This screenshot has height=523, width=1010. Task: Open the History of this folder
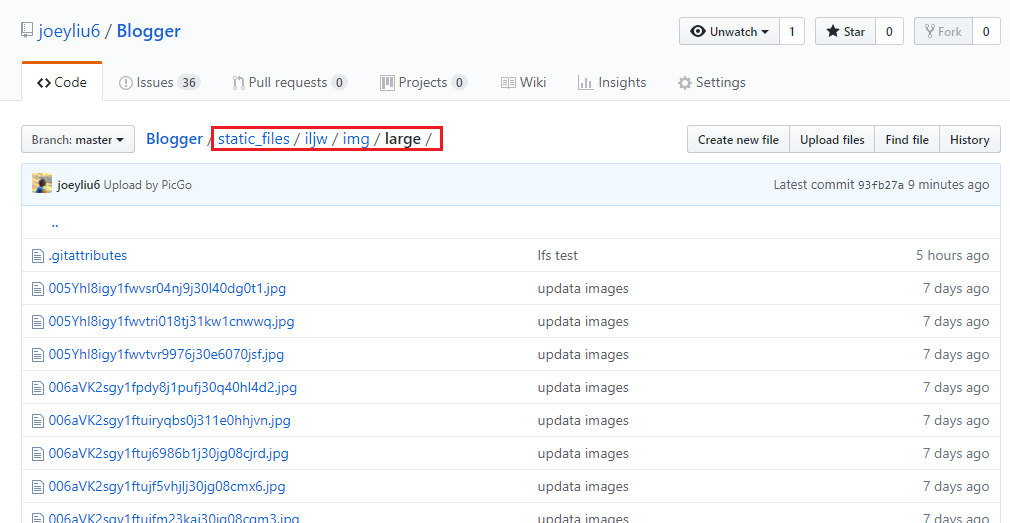969,140
